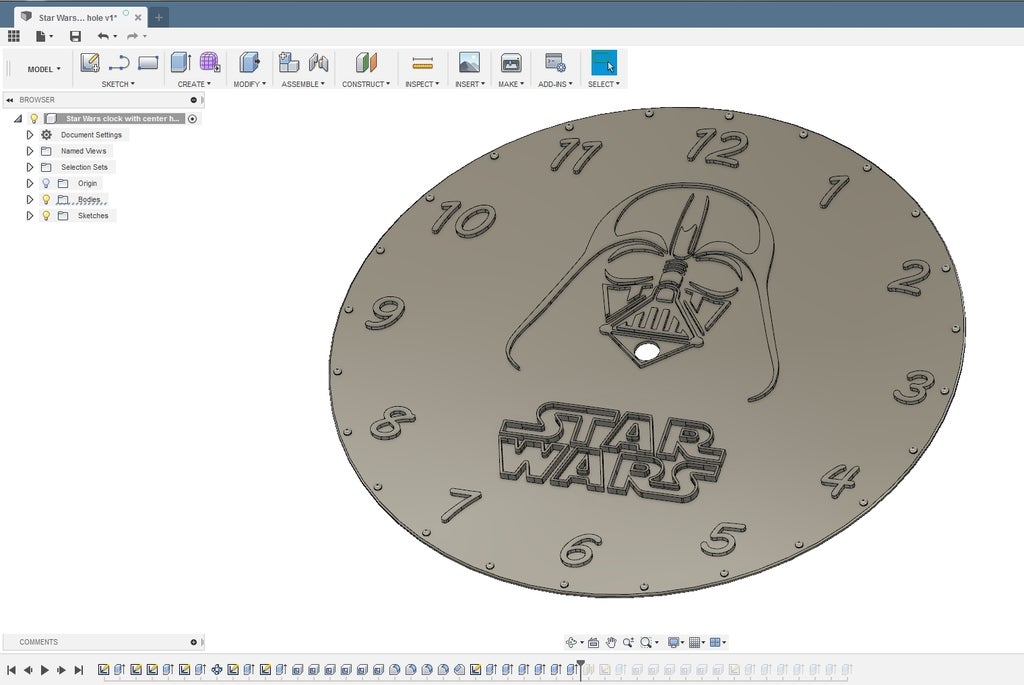This screenshot has height=685, width=1024.
Task: Toggle visibility bulb of Origin folder
Action: pyautogui.click(x=46, y=183)
